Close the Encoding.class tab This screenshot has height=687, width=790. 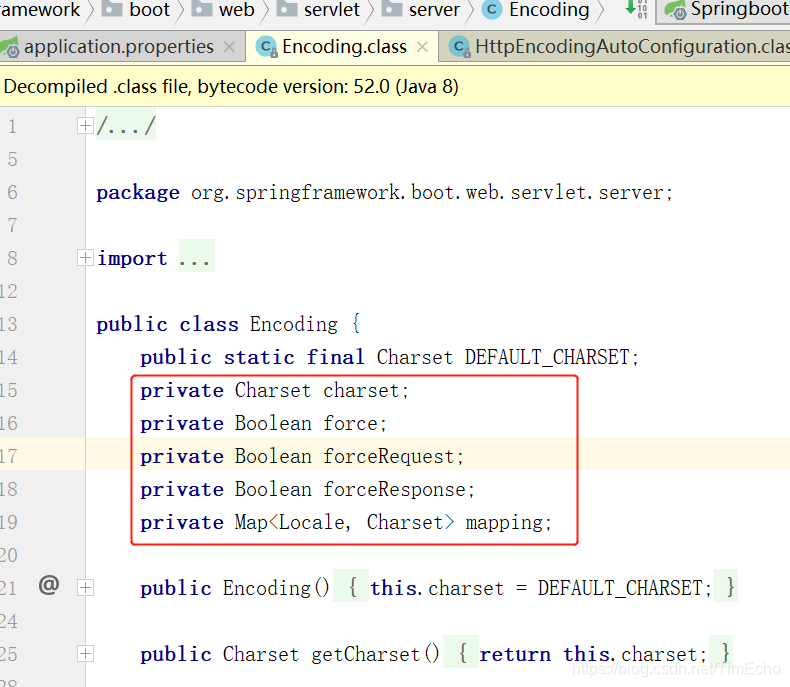[422, 47]
